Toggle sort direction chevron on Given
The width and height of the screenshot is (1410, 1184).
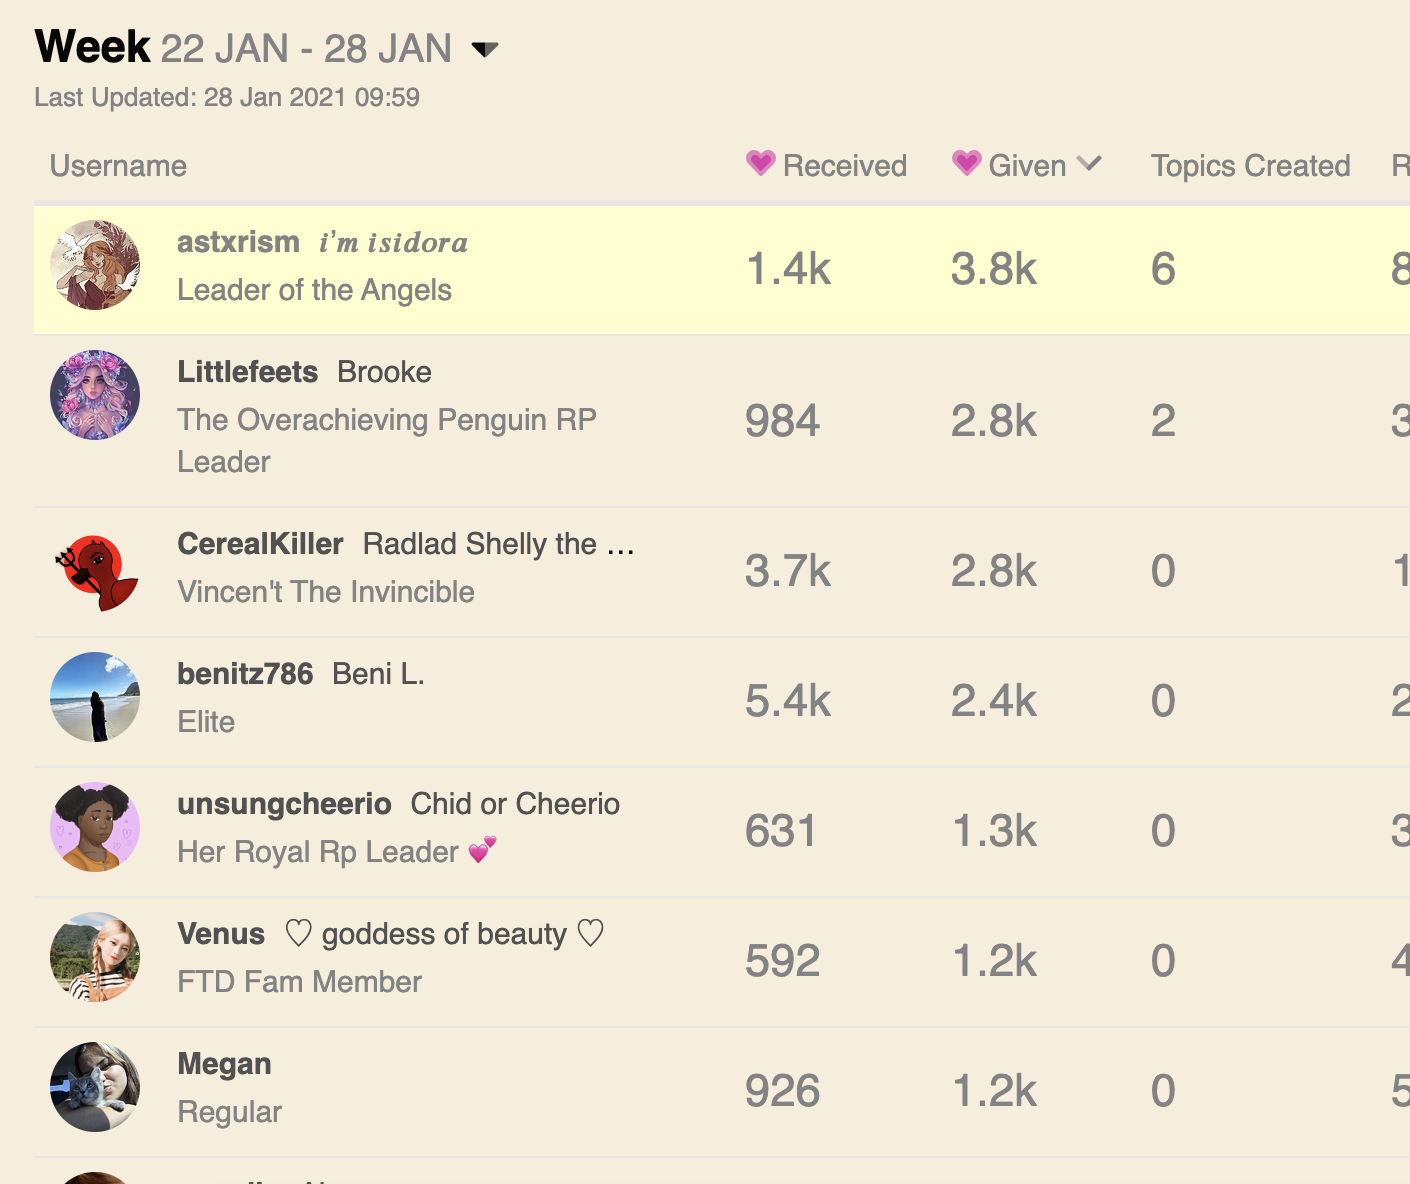1090,163
